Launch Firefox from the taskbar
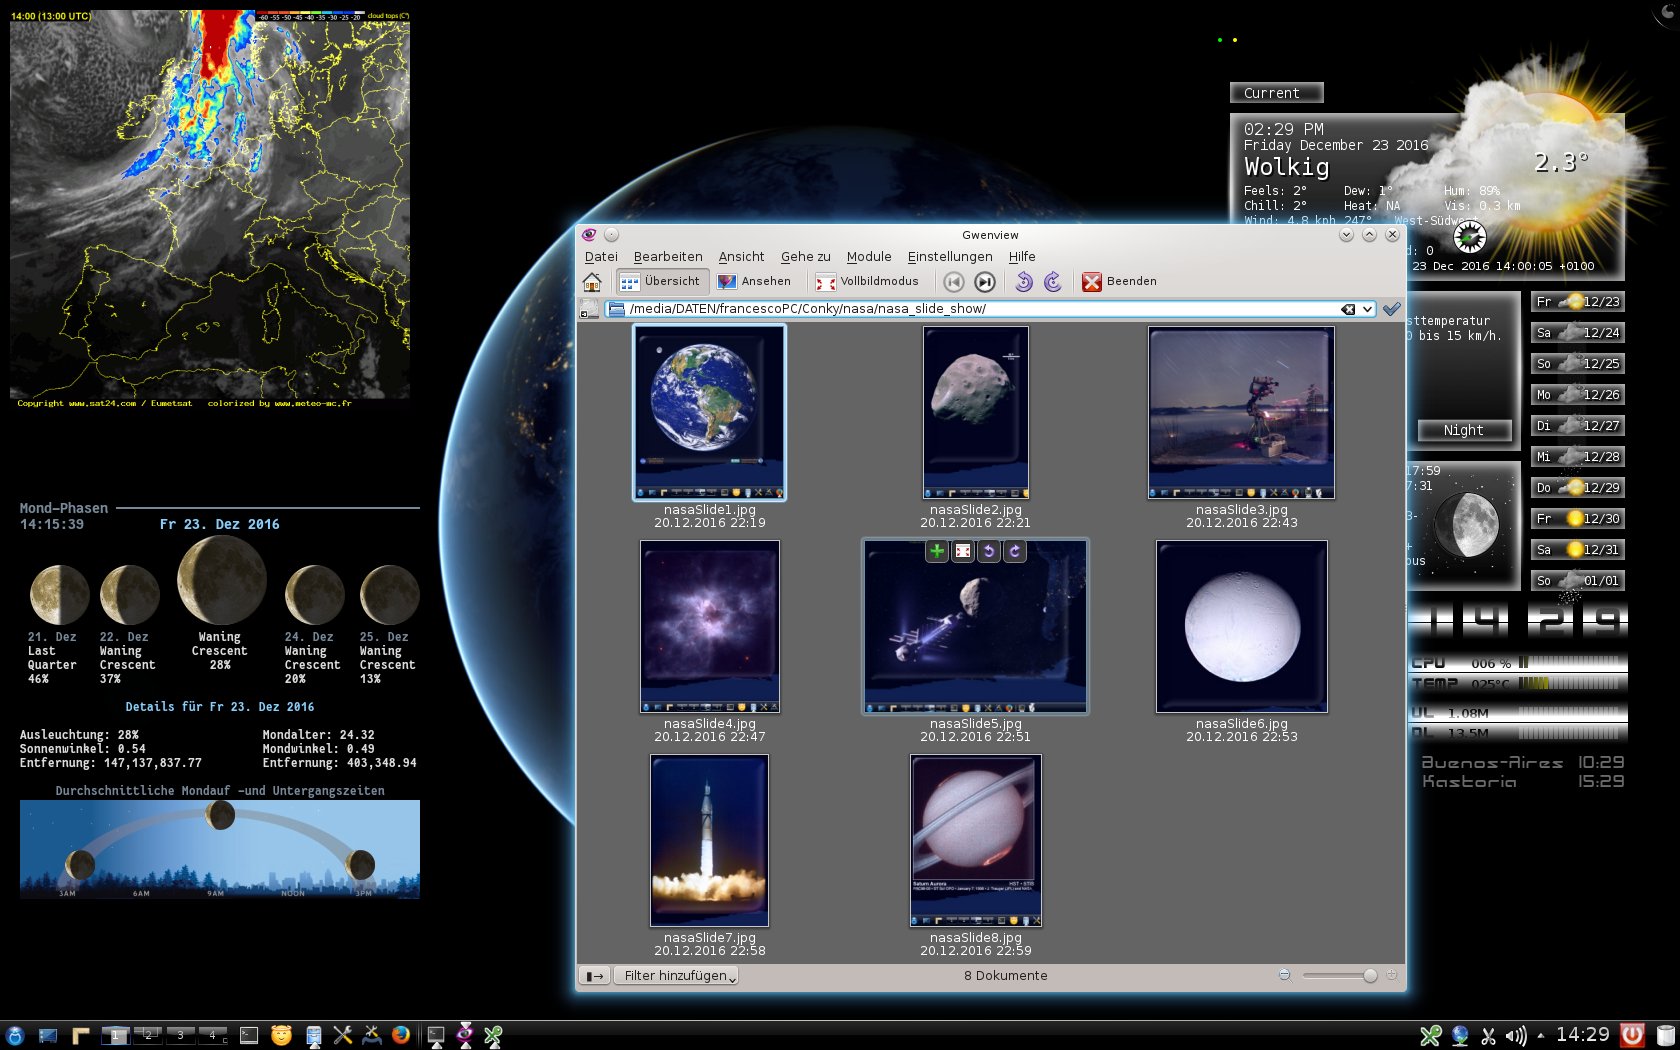This screenshot has width=1680, height=1050. coord(401,1035)
